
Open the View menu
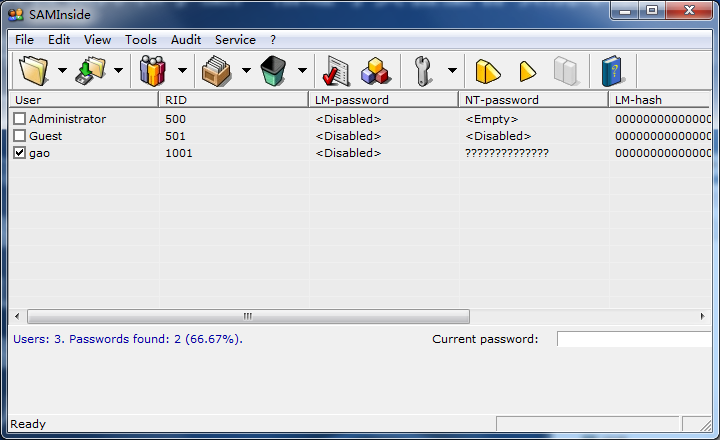point(97,40)
